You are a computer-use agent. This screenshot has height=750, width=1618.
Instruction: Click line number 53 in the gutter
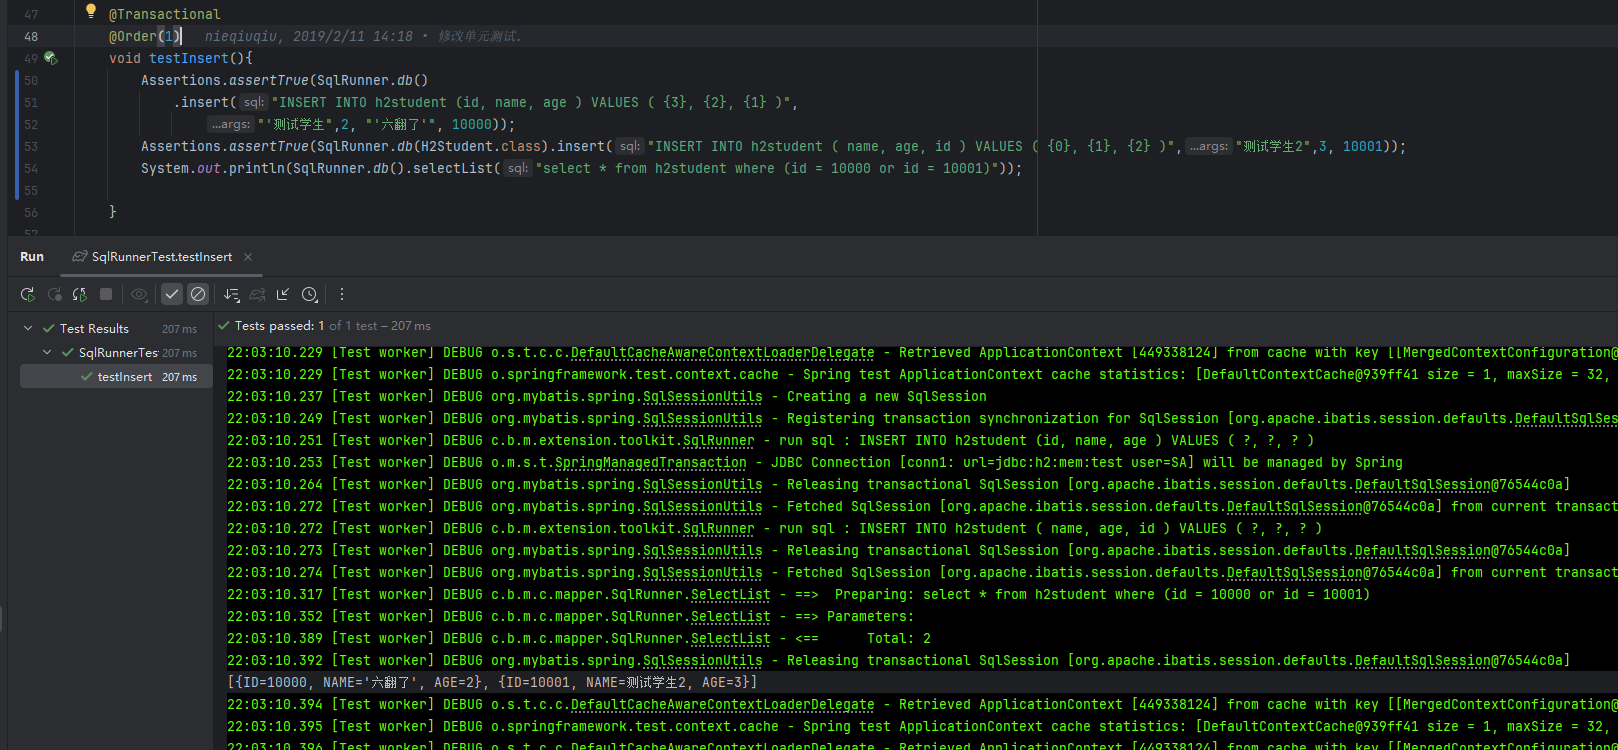click(31, 146)
